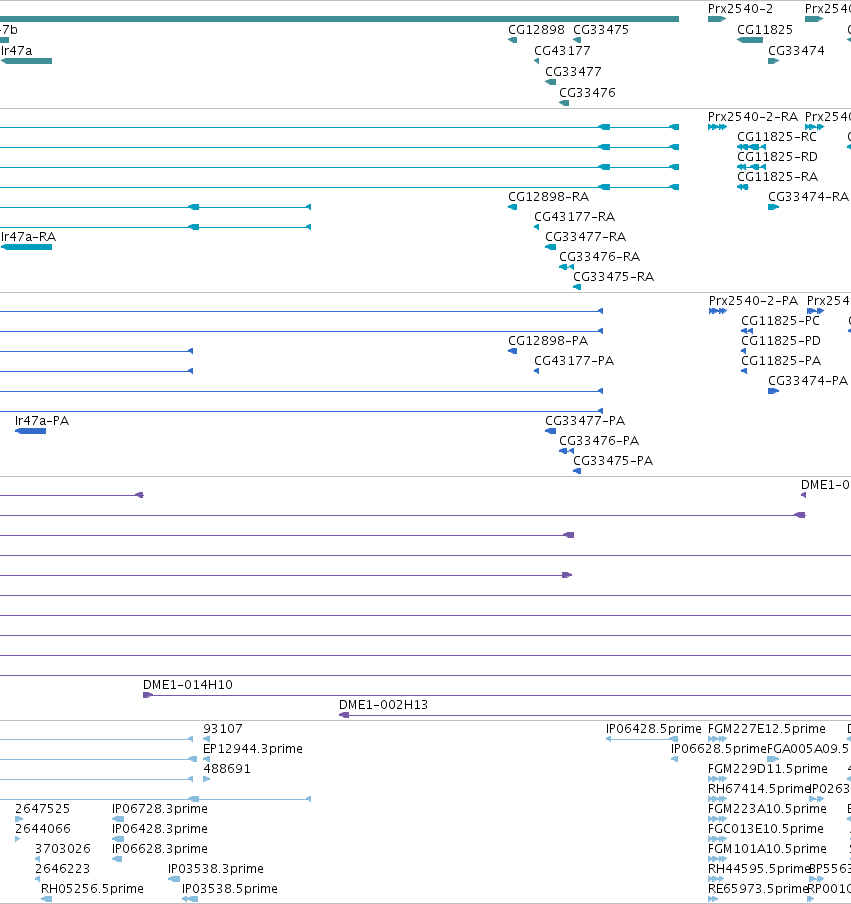851x904 pixels.
Task: Open BAC clone DME1-014H10
Action: coord(187,685)
